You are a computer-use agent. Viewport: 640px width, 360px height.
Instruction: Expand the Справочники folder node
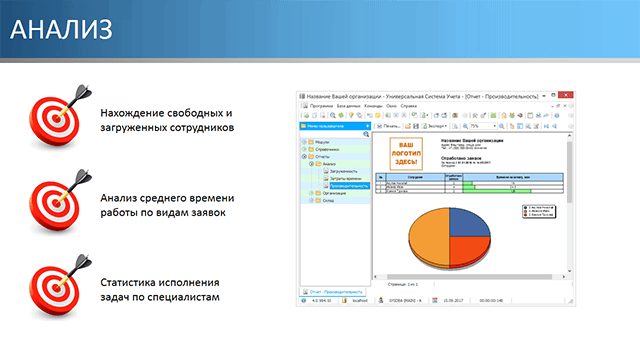(x=304, y=149)
